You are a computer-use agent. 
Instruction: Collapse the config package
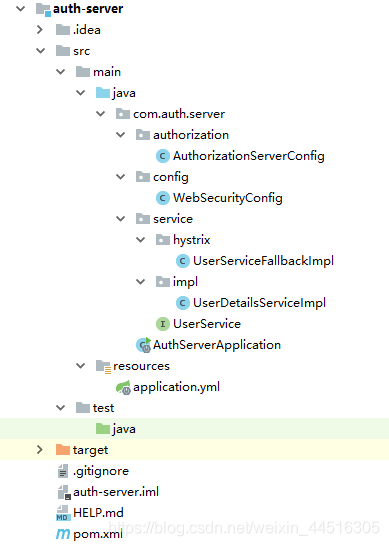click(120, 177)
